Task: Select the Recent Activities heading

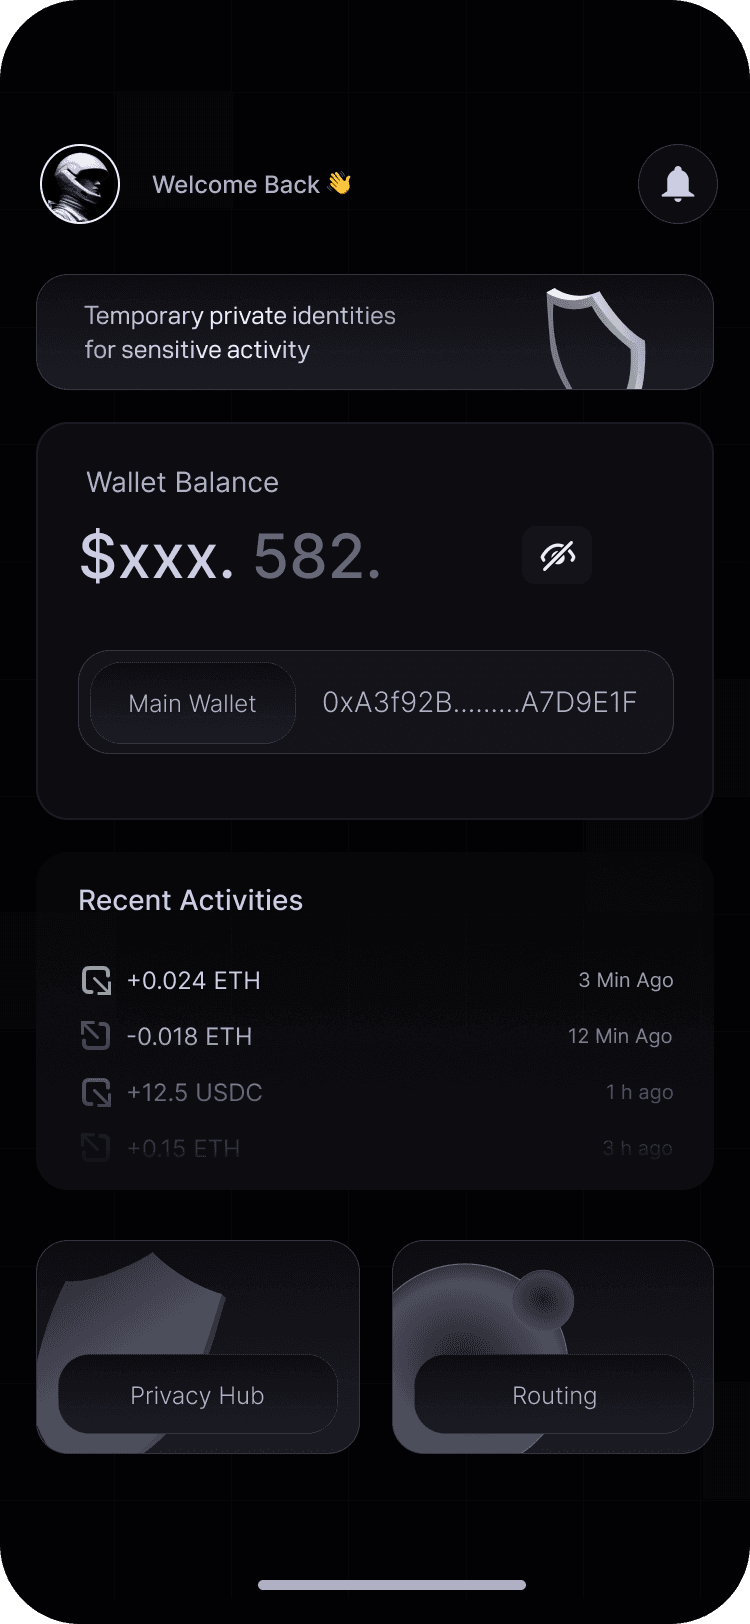Action: click(190, 900)
